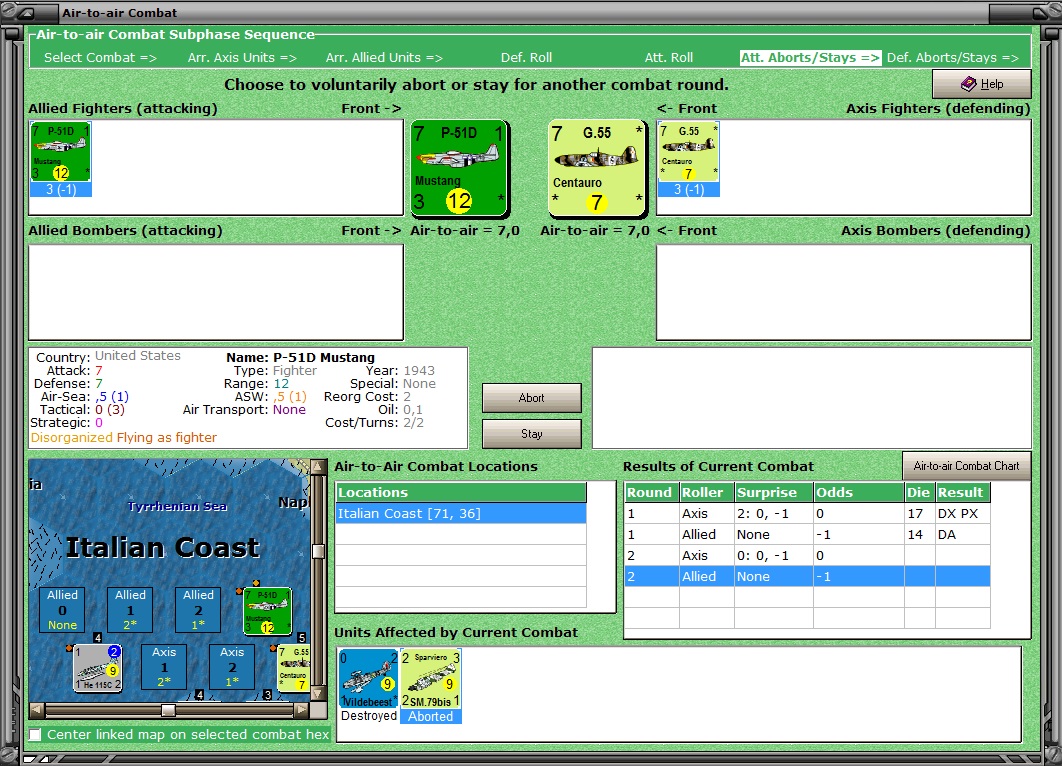
Task: Click the Round column header
Action: coord(651,492)
